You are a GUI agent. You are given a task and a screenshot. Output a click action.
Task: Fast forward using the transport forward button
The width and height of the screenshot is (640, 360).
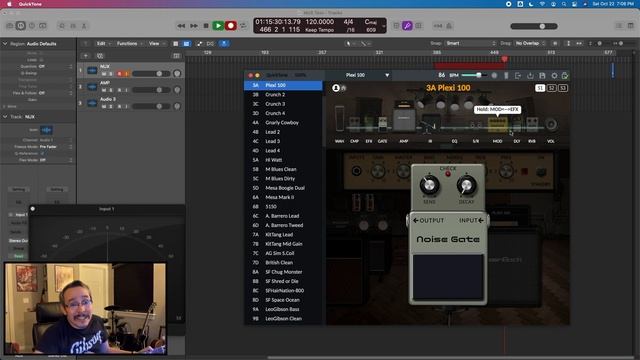coord(194,26)
